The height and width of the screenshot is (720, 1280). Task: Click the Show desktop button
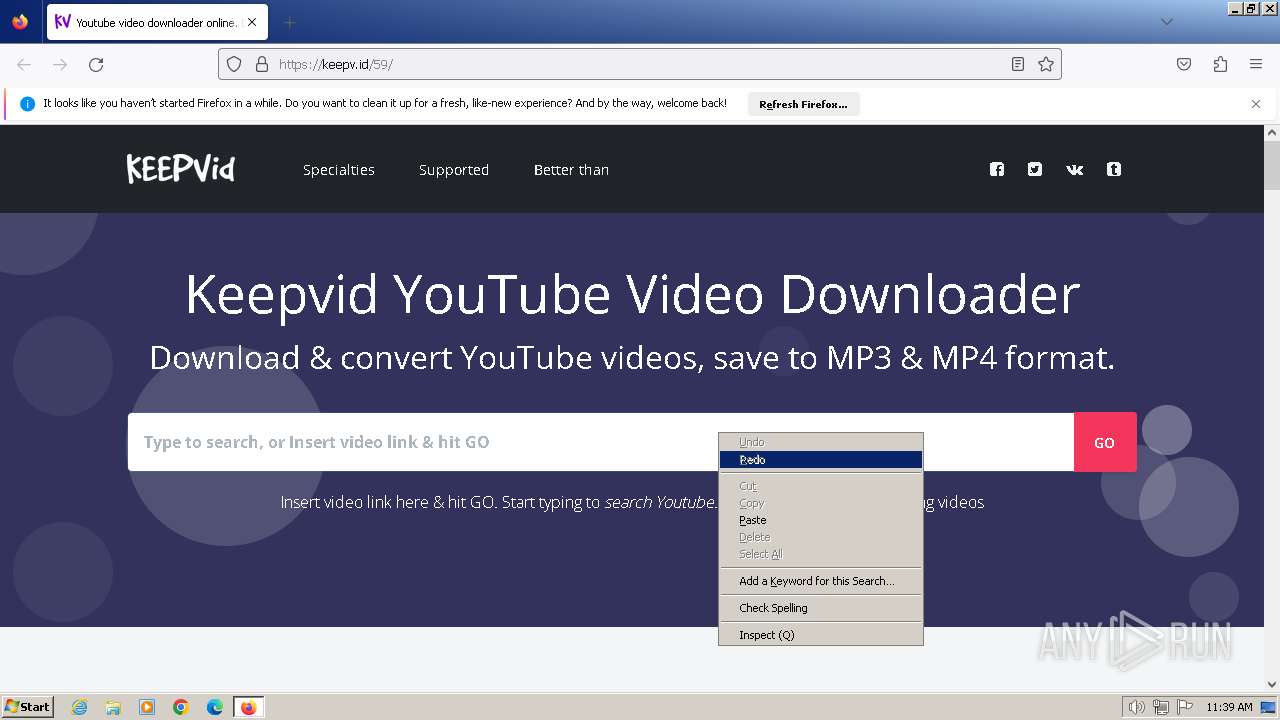1269,707
